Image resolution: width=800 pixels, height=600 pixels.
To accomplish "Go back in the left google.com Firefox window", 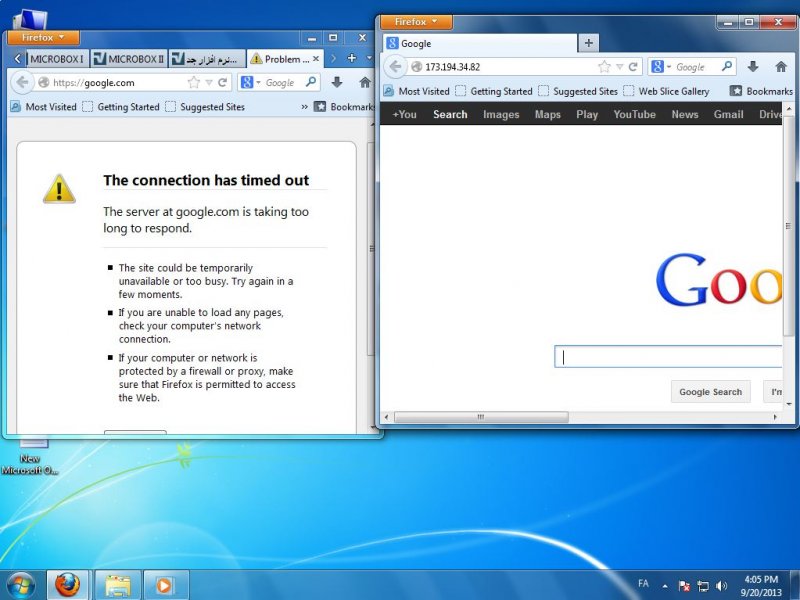I will [x=22, y=82].
